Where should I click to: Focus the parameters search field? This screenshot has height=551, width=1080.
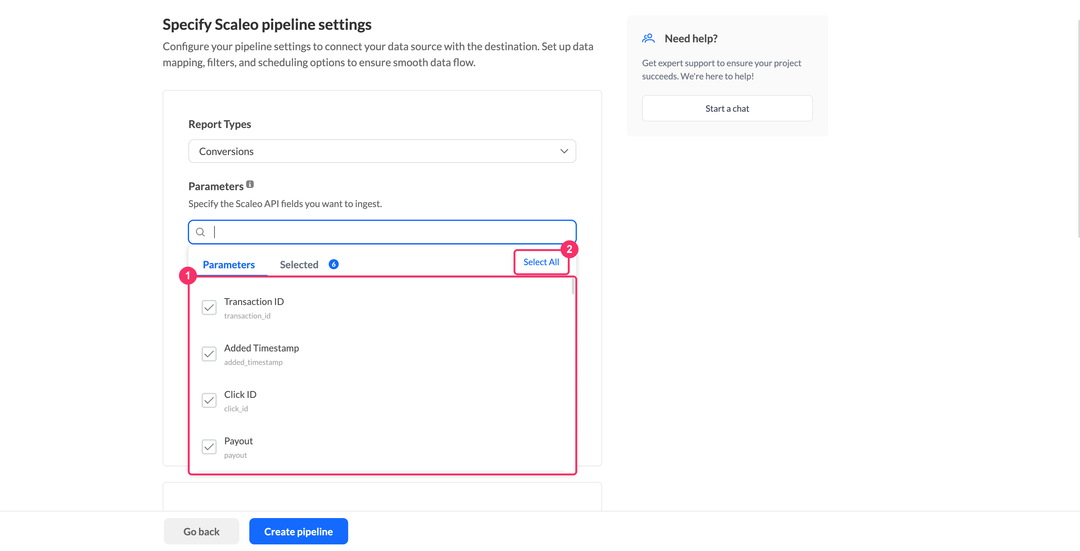tap(382, 232)
